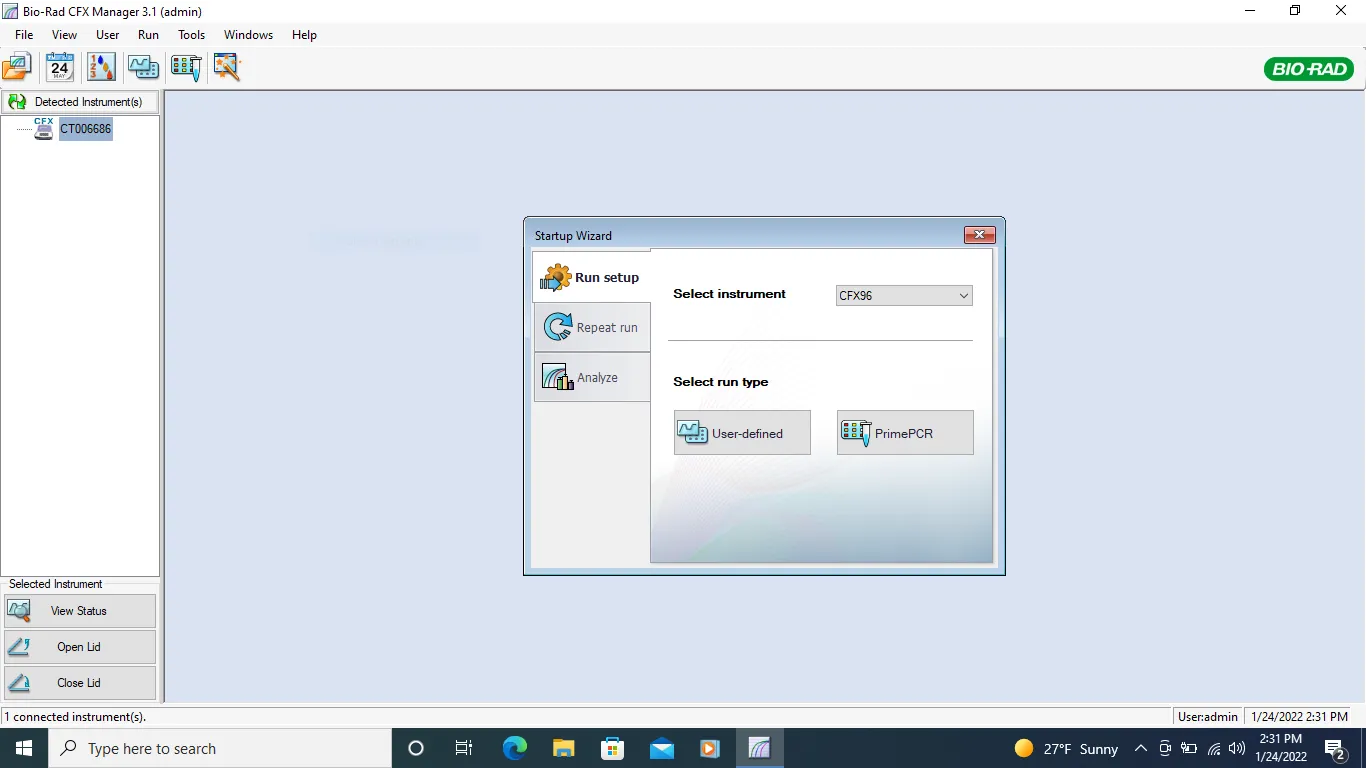Select instrument CT006686 in the tree
The height and width of the screenshot is (768, 1366).
pos(85,129)
